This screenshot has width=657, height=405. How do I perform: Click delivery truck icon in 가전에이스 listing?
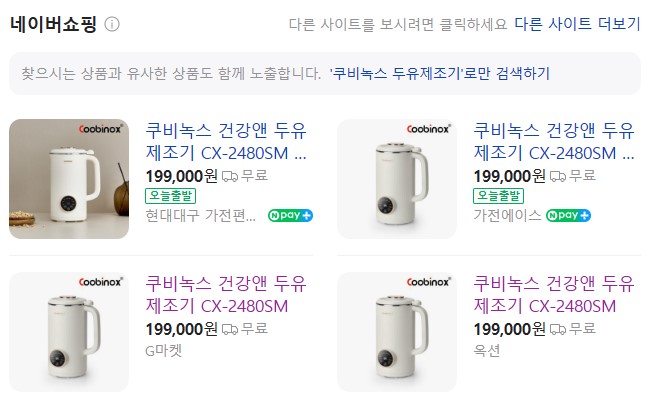[x=558, y=176]
